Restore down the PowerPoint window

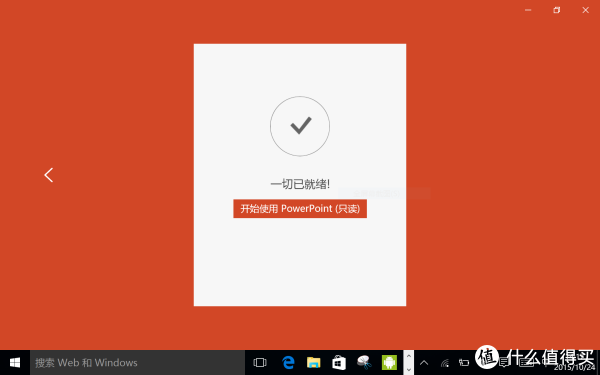coord(557,10)
